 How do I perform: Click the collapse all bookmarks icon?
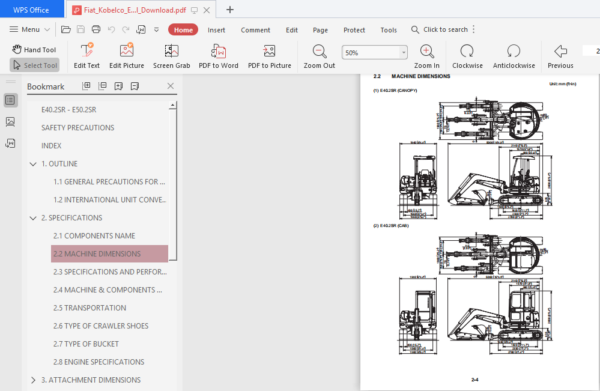102,86
